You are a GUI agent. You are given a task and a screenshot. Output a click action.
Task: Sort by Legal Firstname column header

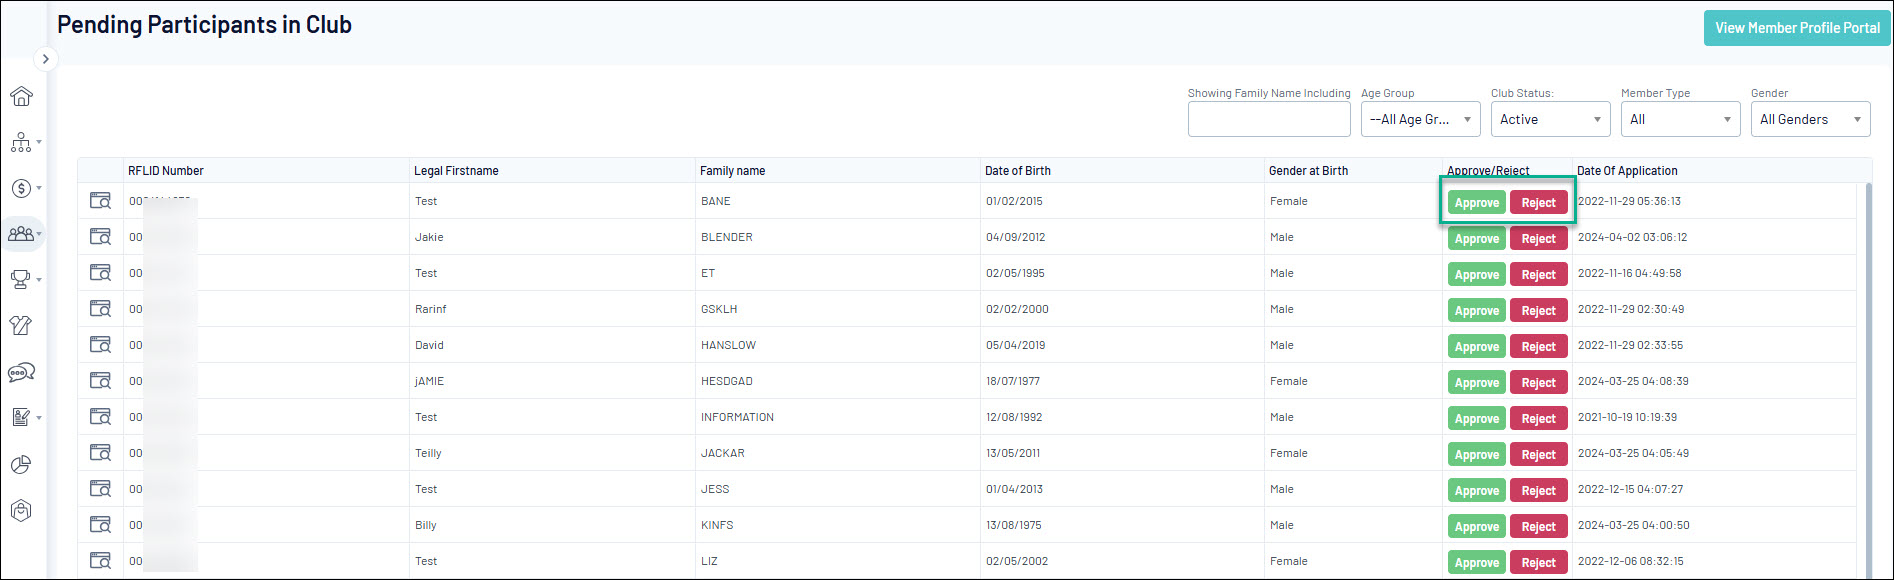456,171
